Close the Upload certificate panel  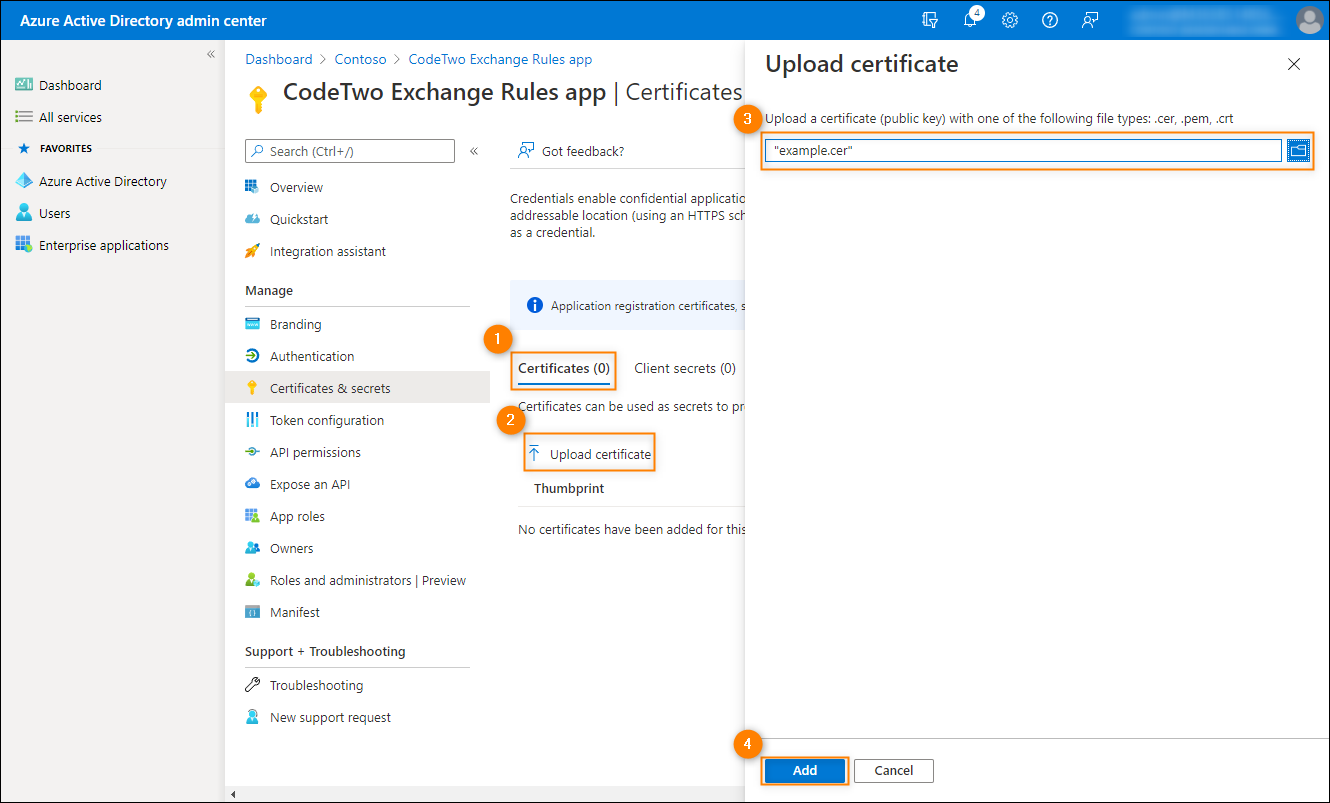pyautogui.click(x=1294, y=64)
